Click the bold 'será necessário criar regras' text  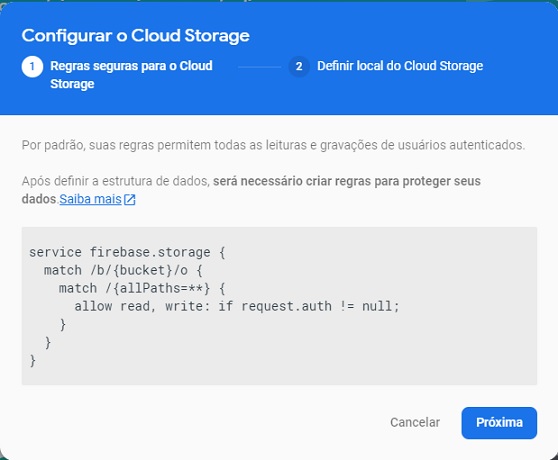[x=251, y=190]
